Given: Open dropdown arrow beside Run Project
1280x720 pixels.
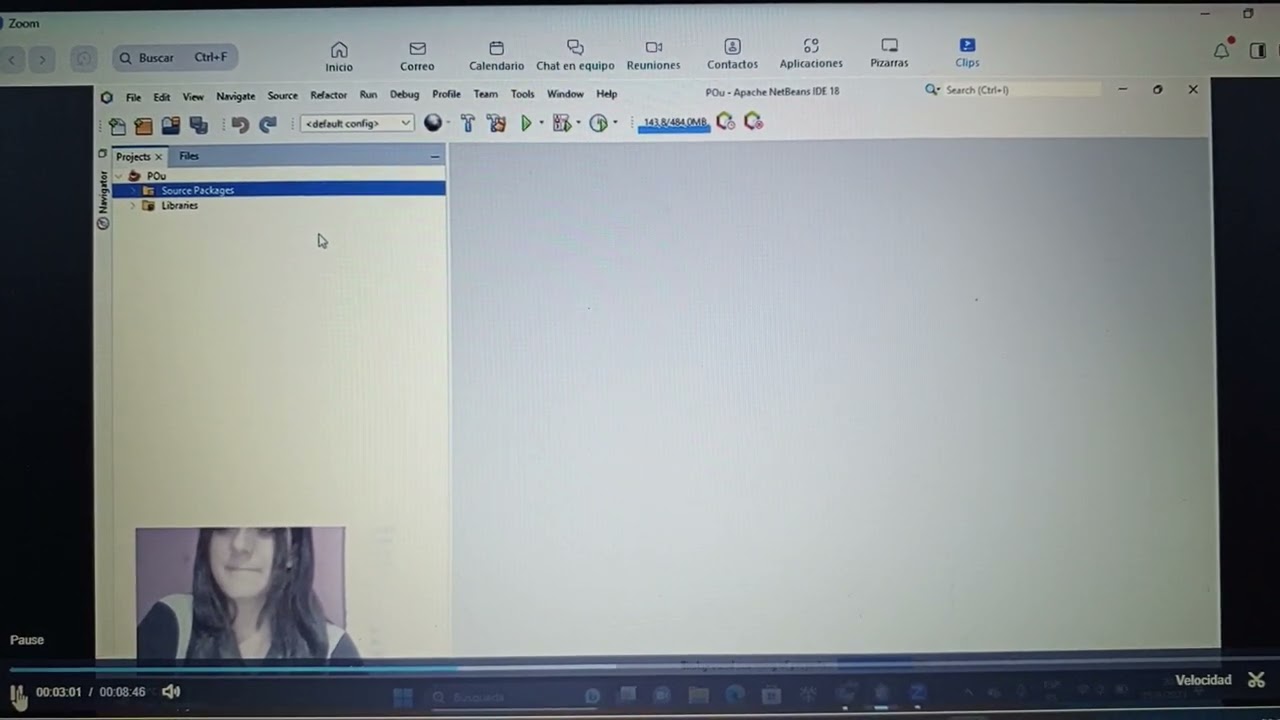Looking at the screenshot, I should point(541,123).
